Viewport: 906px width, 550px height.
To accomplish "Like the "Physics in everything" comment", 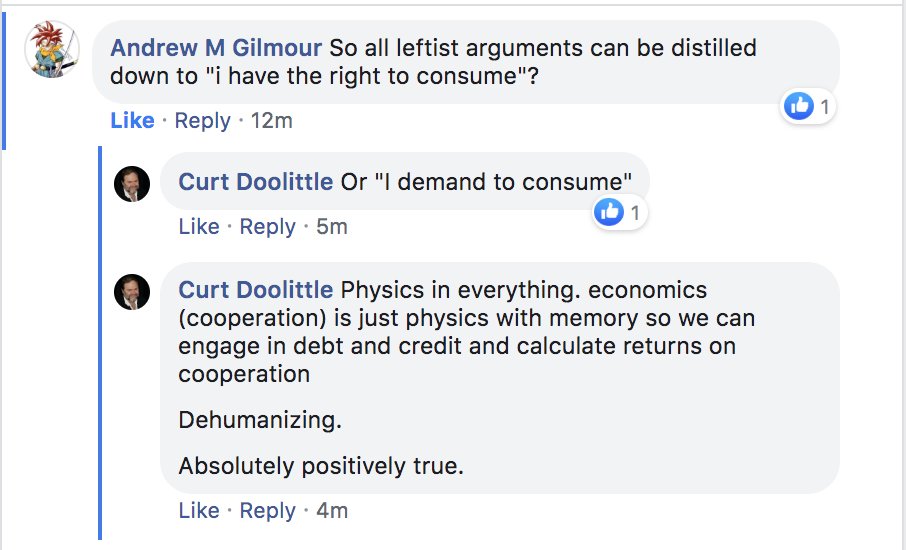I will (198, 511).
